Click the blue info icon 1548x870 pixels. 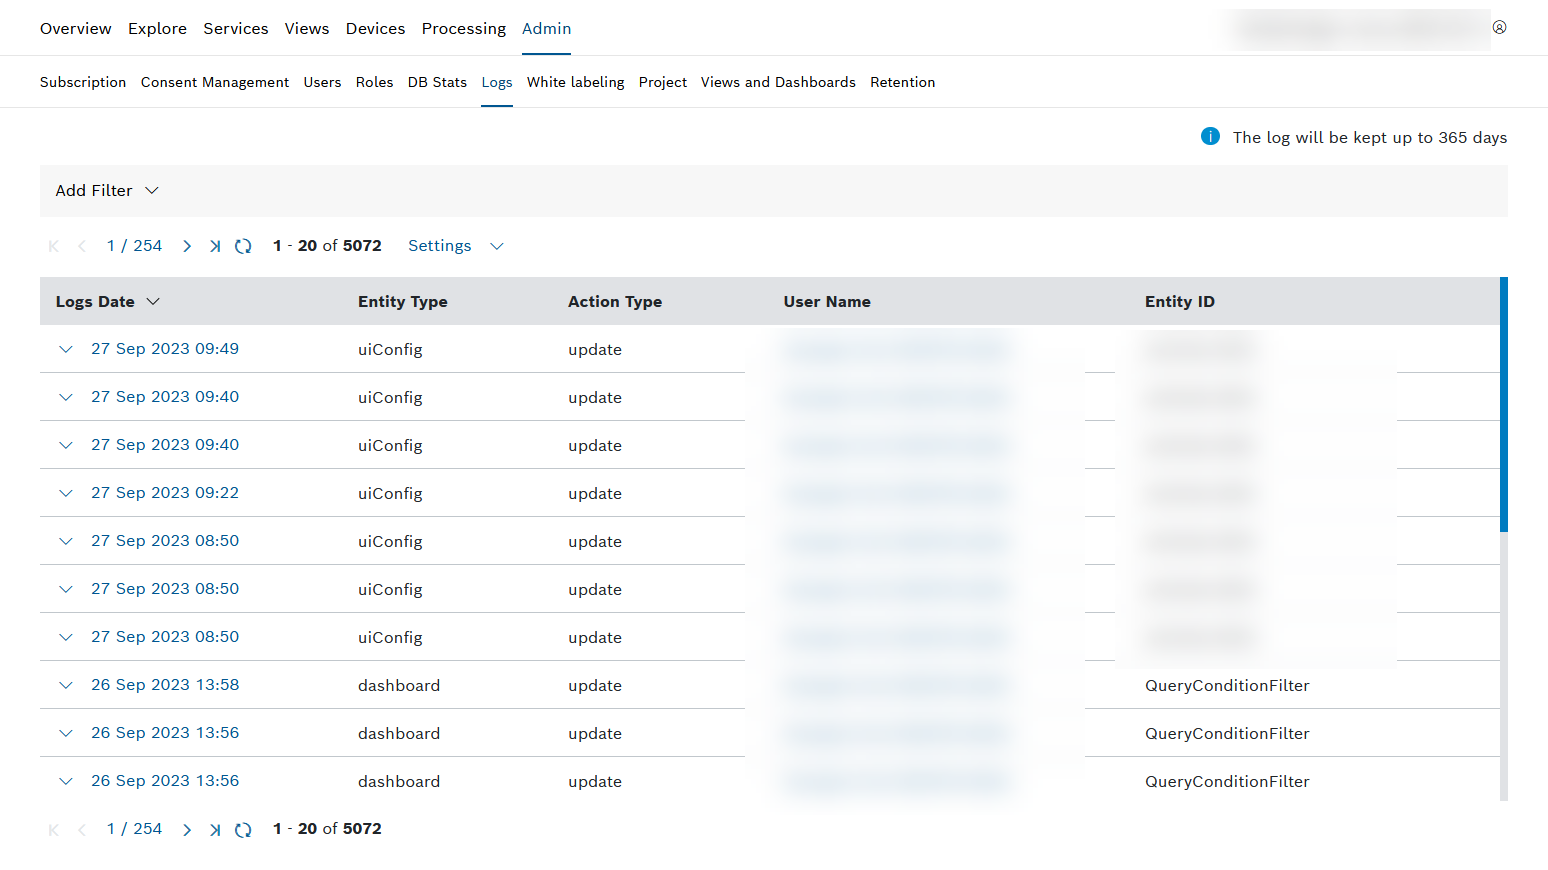(1210, 137)
